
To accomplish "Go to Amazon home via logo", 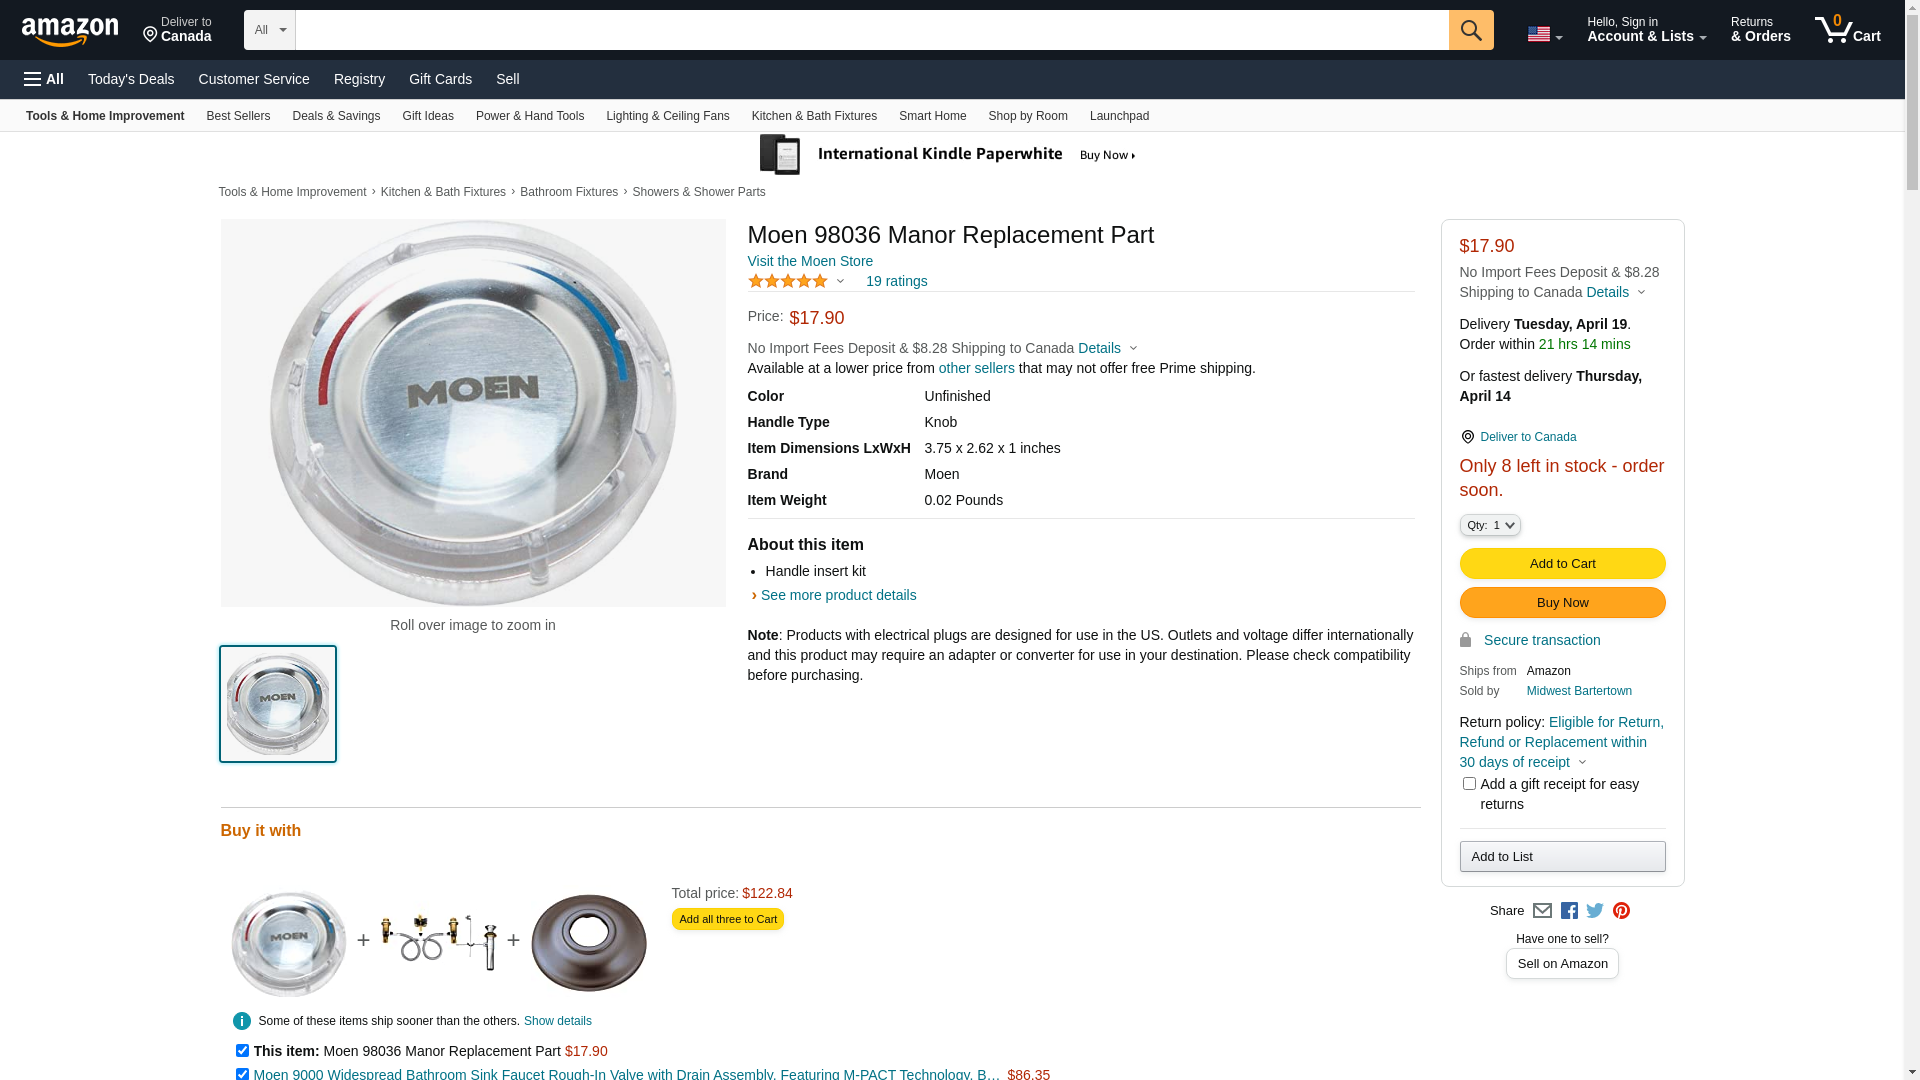I will click(x=70, y=32).
